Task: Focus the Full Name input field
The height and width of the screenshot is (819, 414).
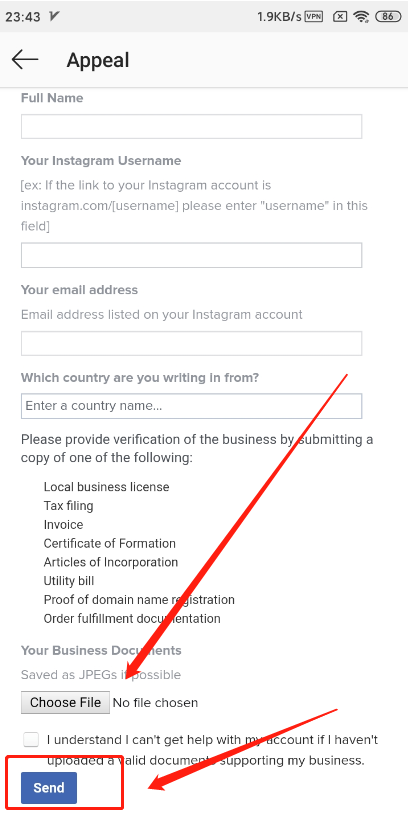Action: (x=192, y=126)
